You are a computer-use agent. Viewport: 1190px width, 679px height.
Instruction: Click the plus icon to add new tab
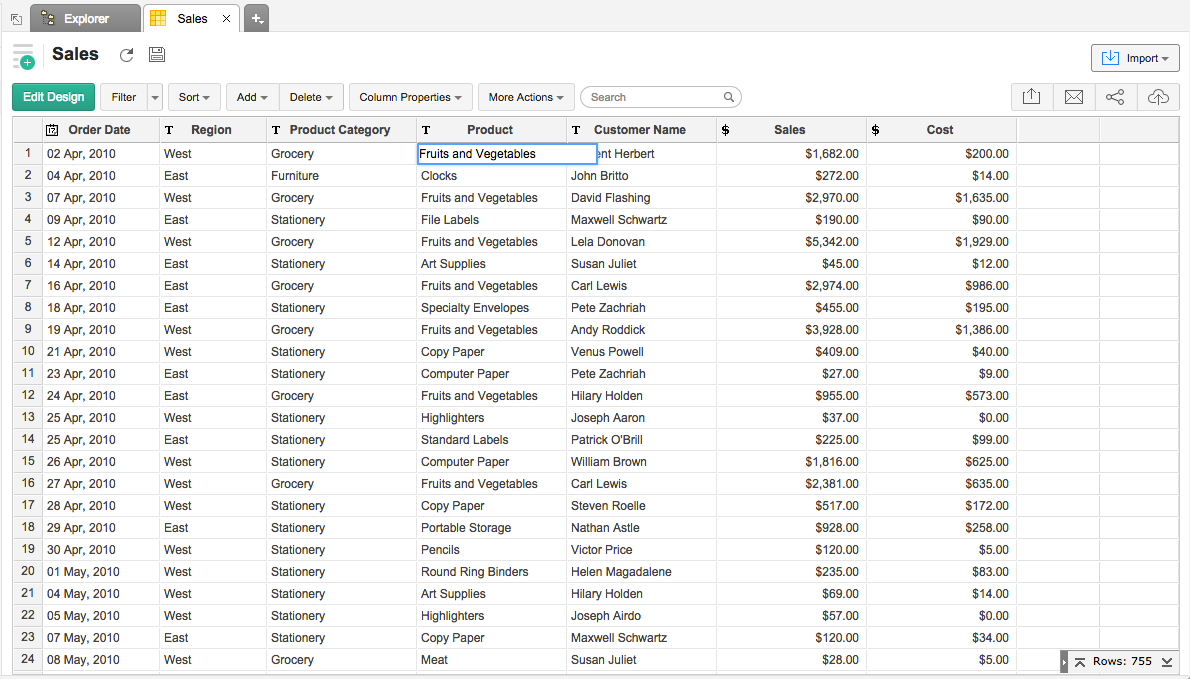[x=256, y=19]
